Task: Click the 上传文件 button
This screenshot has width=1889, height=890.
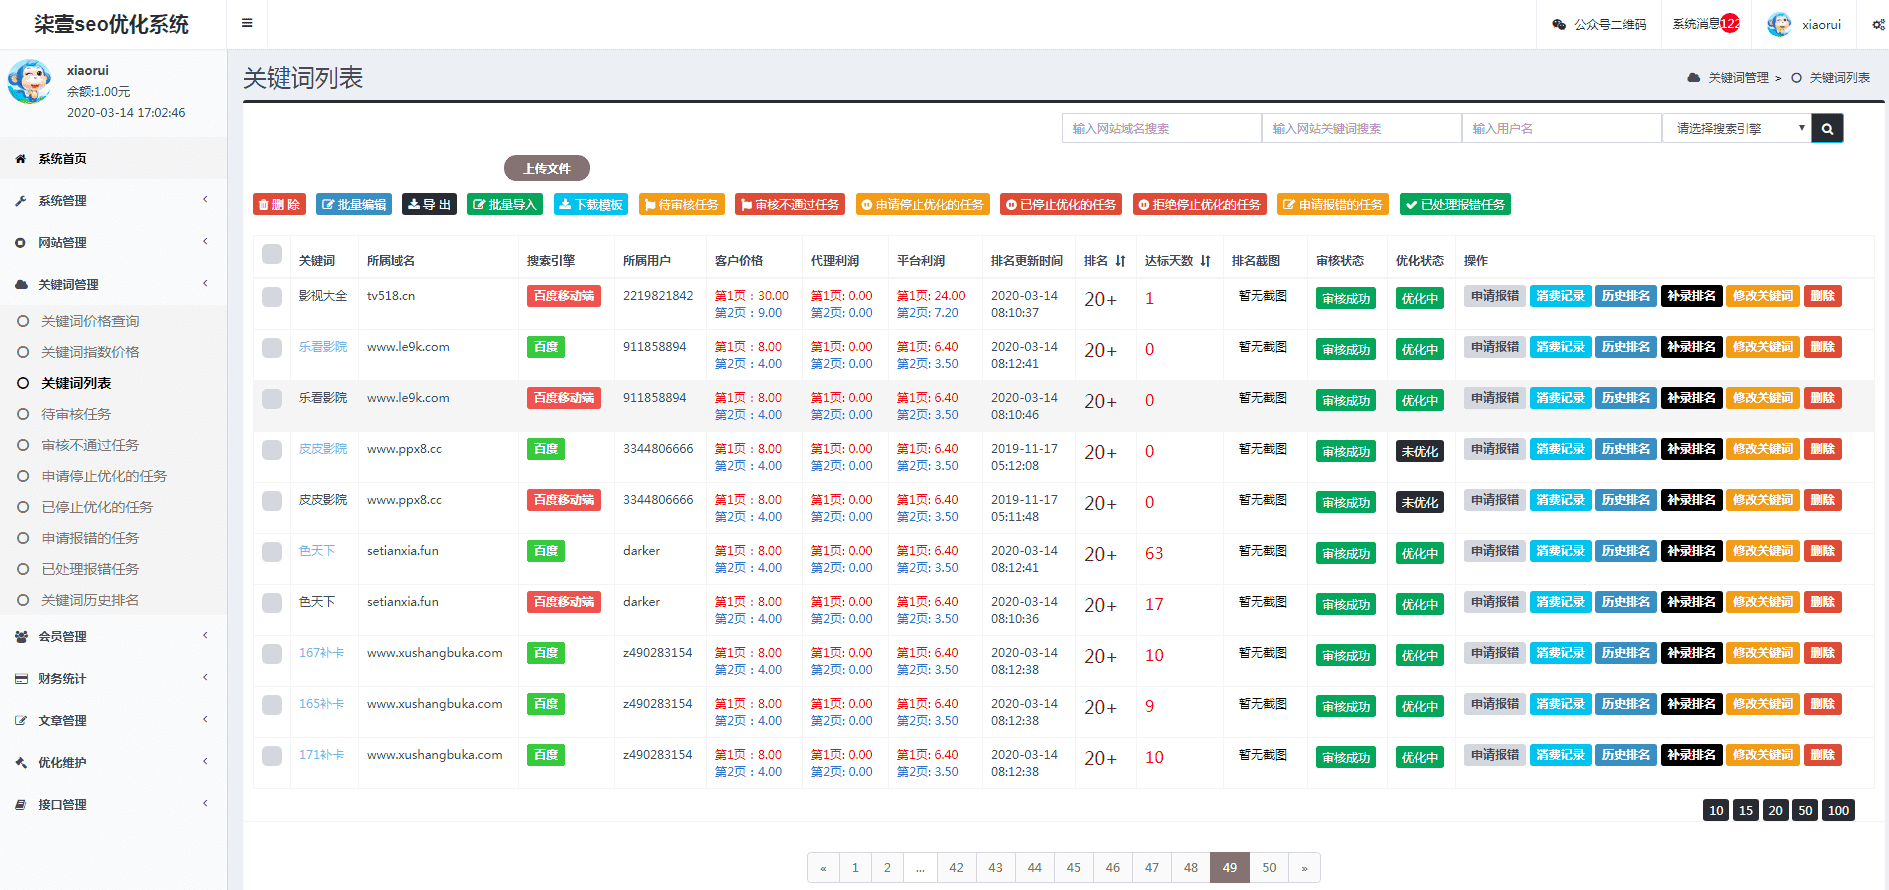Action: 546,168
